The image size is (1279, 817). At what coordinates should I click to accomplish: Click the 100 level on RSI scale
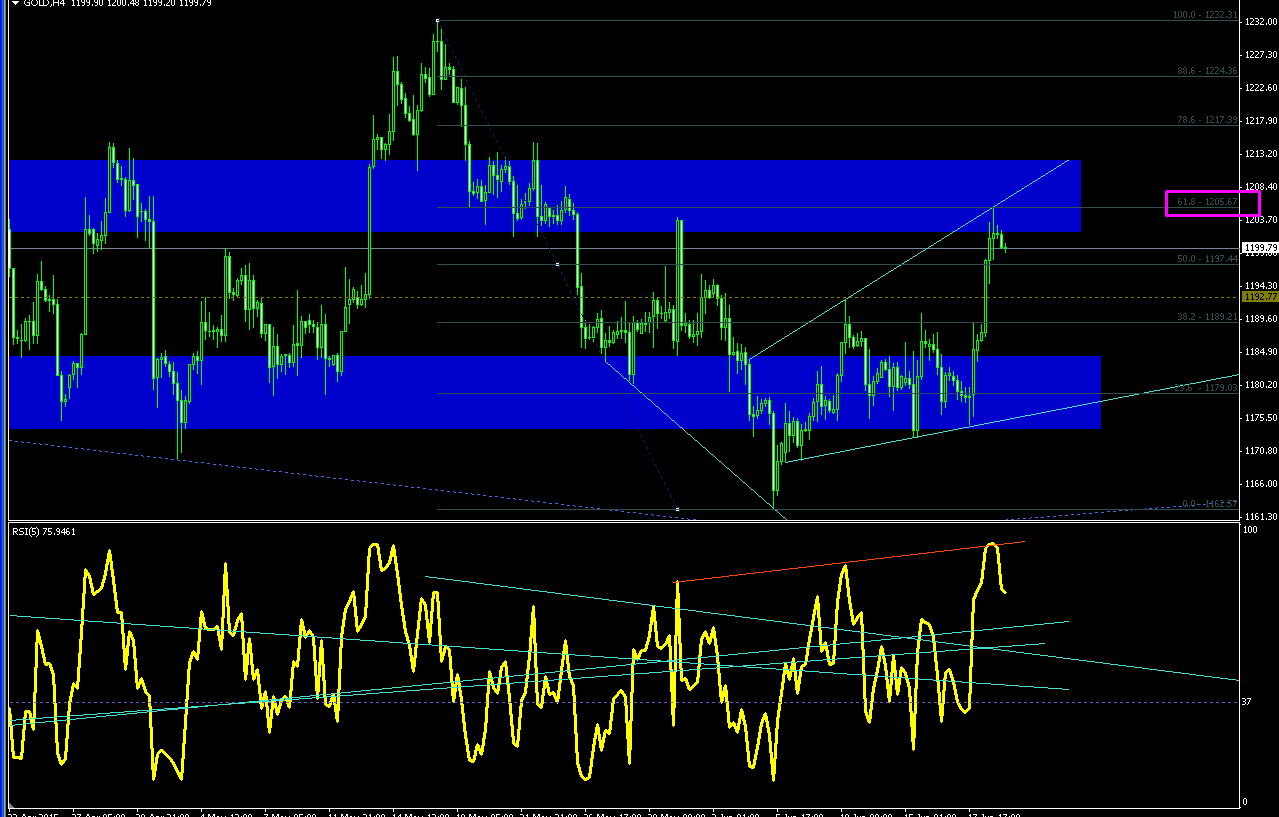point(1251,530)
